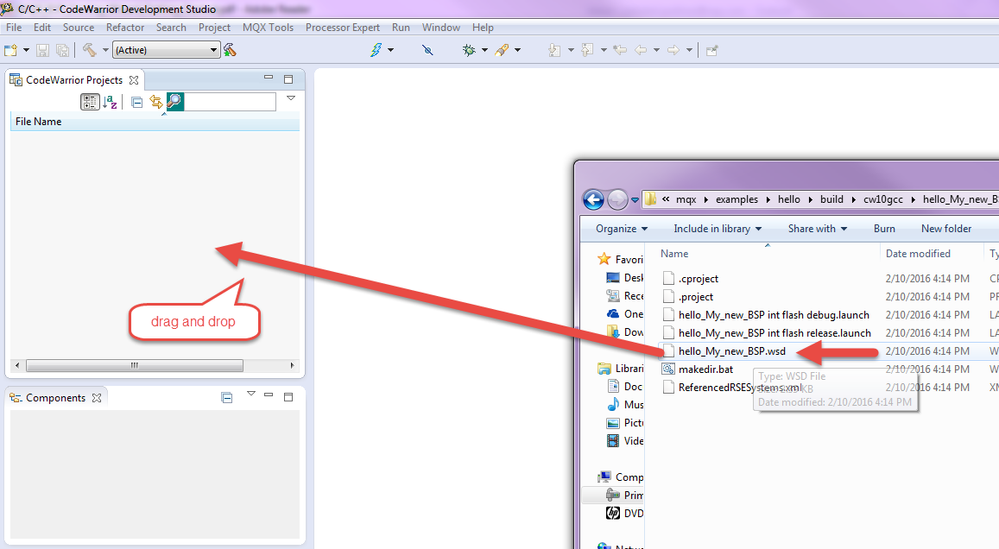The height and width of the screenshot is (549, 999).
Task: Open the Edit menu
Action: tap(42, 27)
